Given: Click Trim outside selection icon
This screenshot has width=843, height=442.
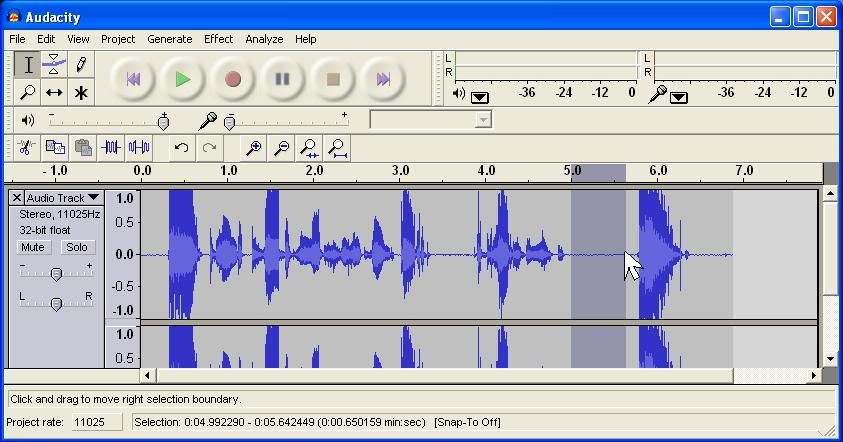Looking at the screenshot, I should tap(111, 147).
